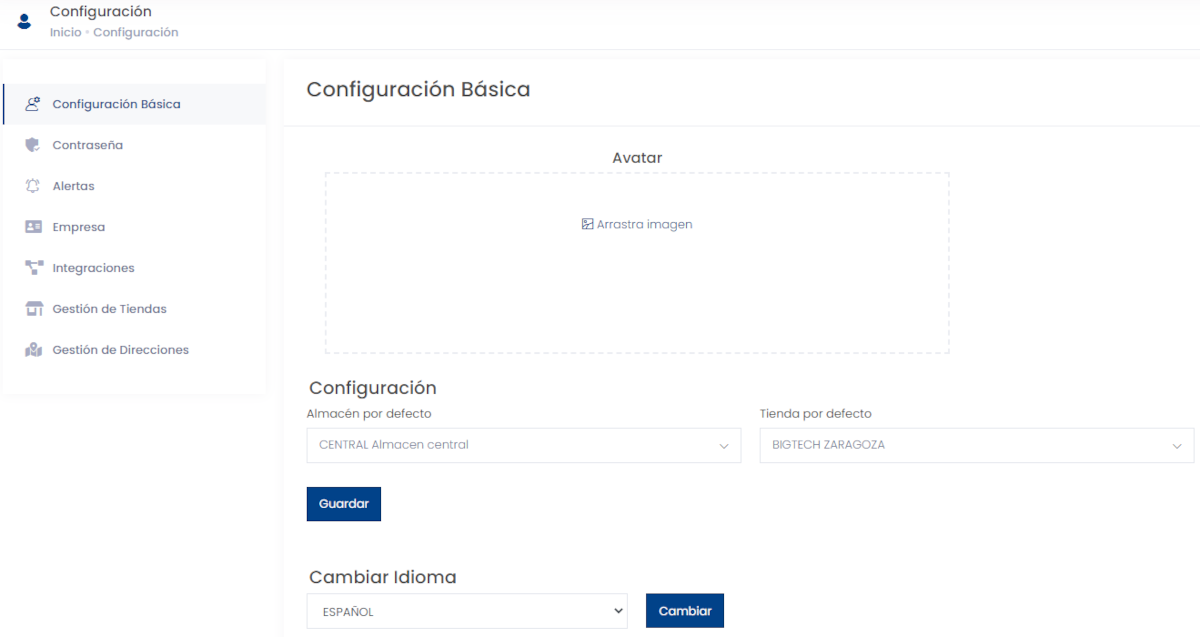Screen dimensions: 1200x637
Task: Expand Almacén por defecto dropdown
Action: tap(524, 445)
